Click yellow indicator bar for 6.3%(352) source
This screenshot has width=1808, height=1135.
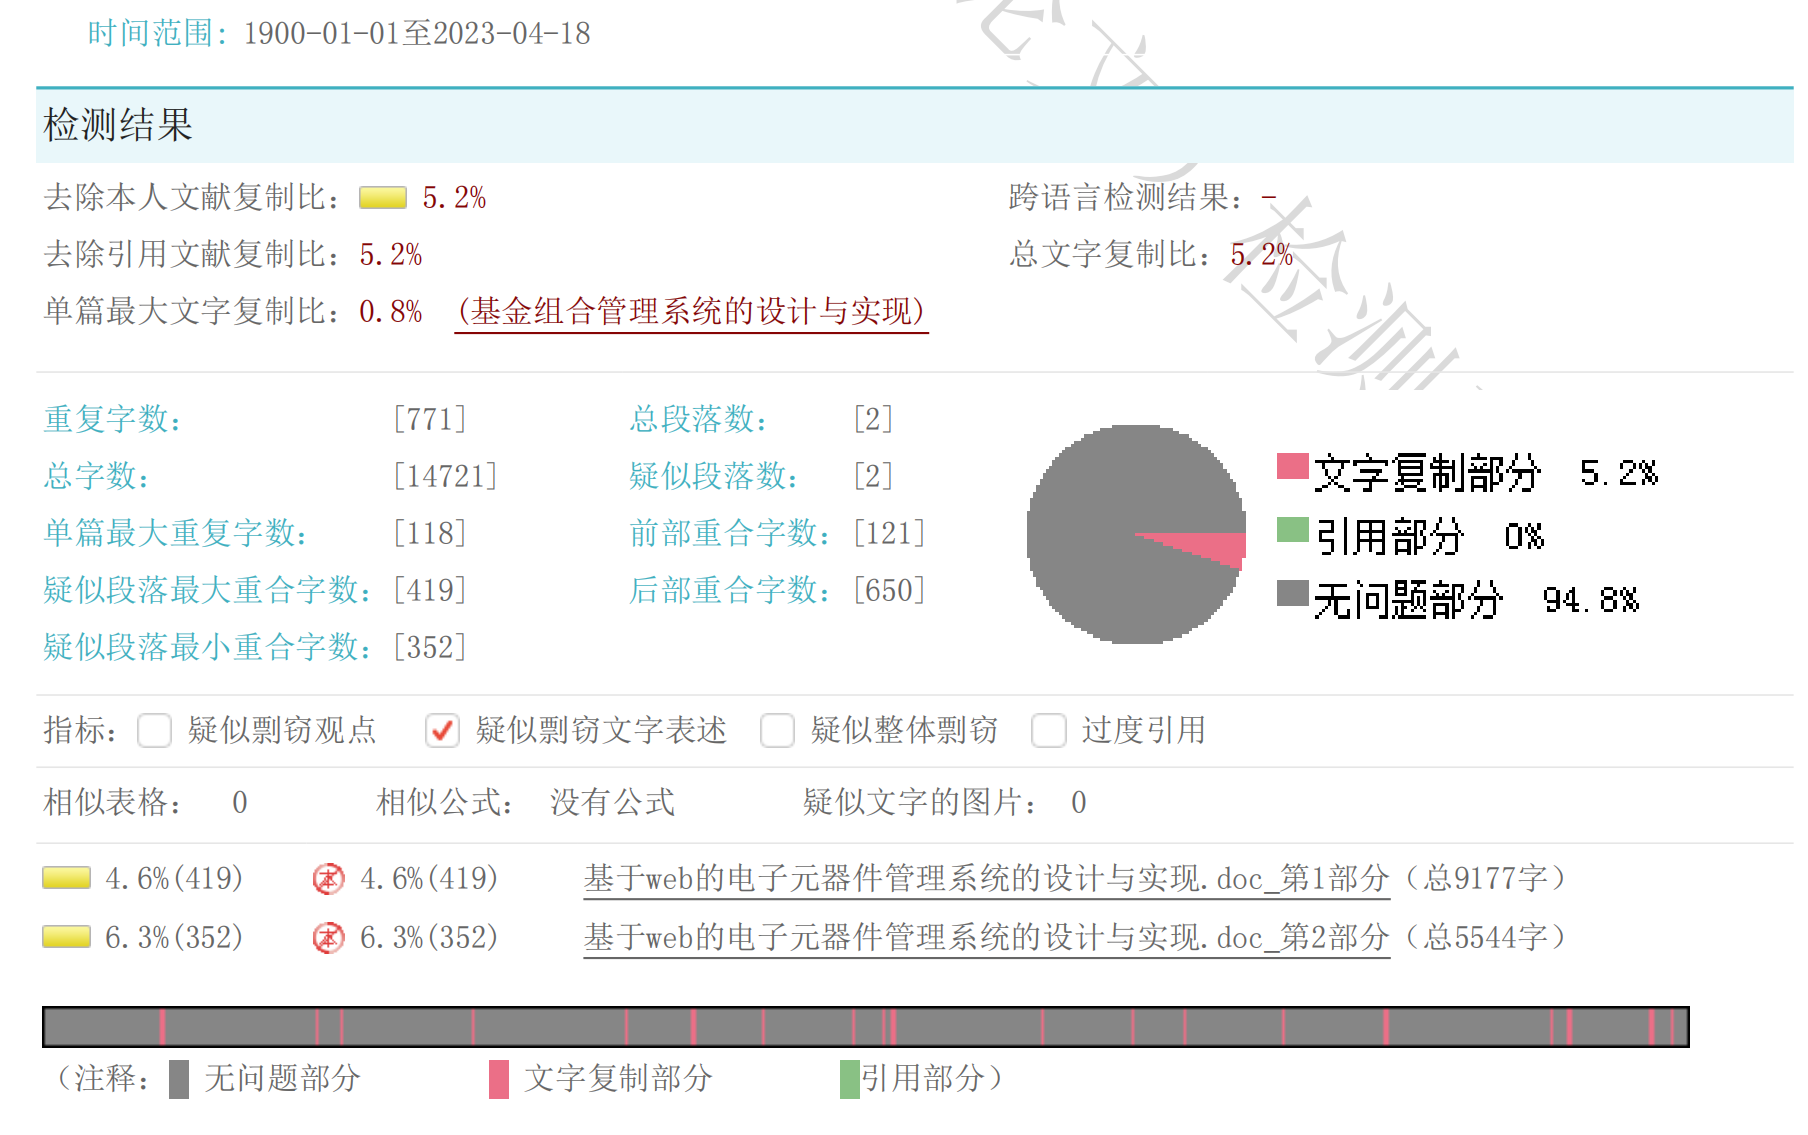(x=65, y=937)
